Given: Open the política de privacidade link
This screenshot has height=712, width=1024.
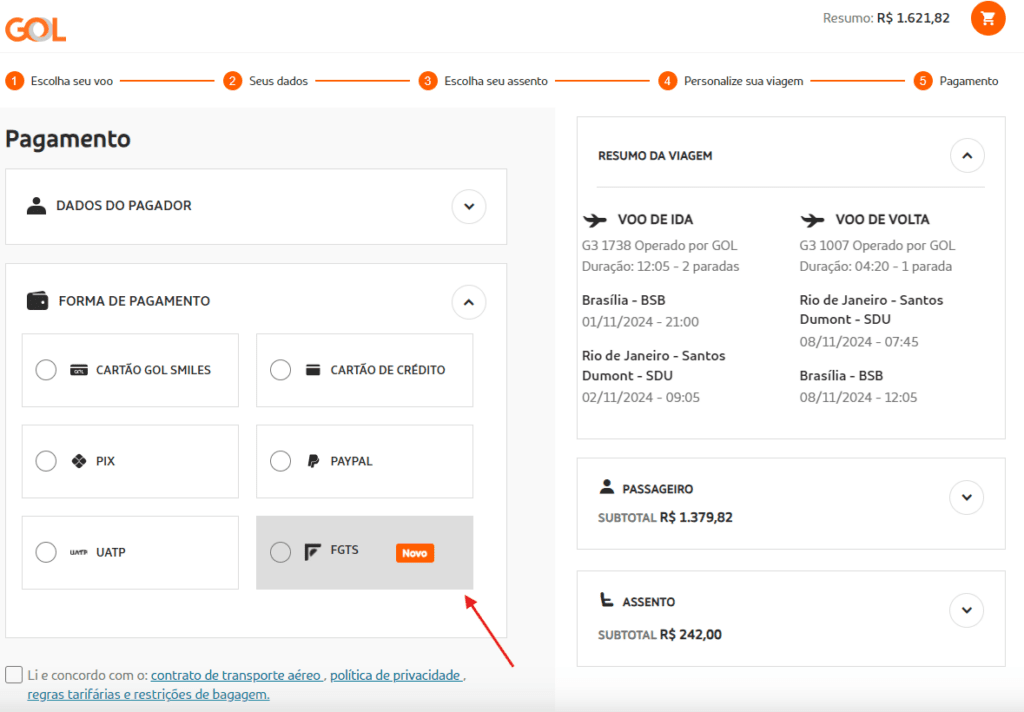Looking at the screenshot, I should click(x=395, y=675).
